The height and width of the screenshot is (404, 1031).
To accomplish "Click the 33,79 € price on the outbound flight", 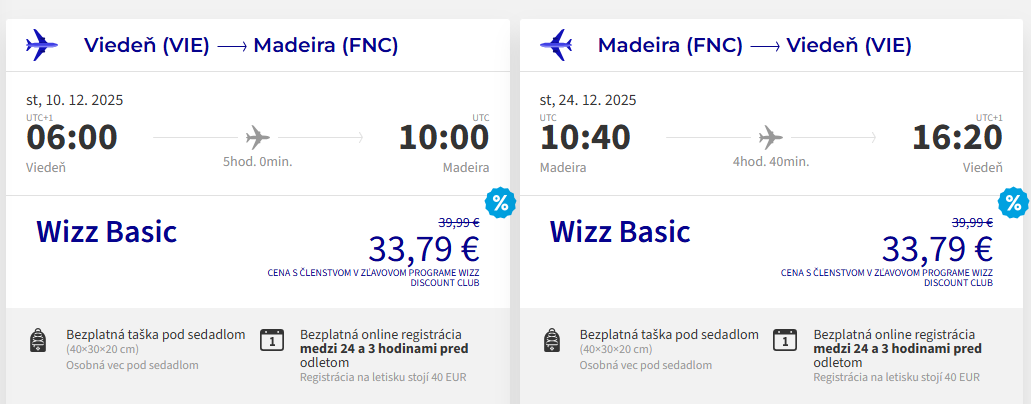I will click(x=424, y=247).
